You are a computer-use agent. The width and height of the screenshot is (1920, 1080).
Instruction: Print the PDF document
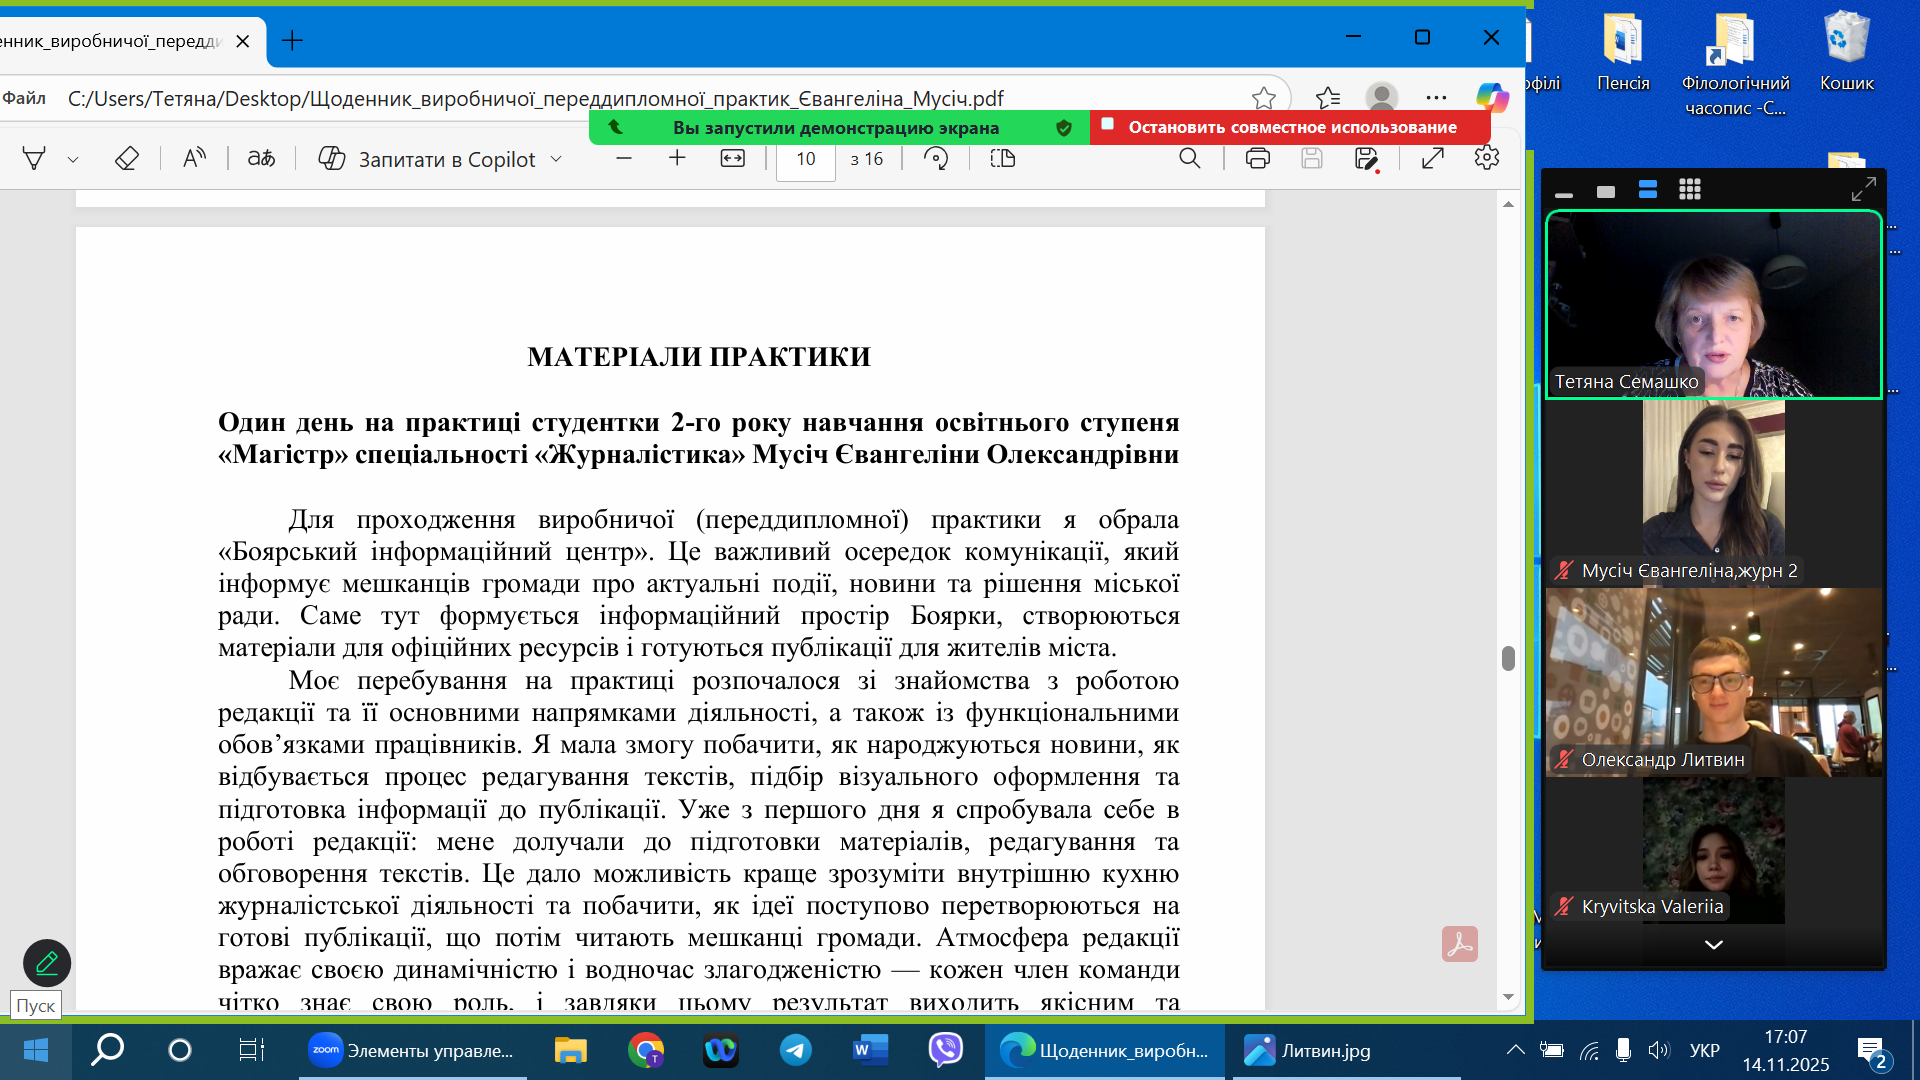pos(1257,159)
